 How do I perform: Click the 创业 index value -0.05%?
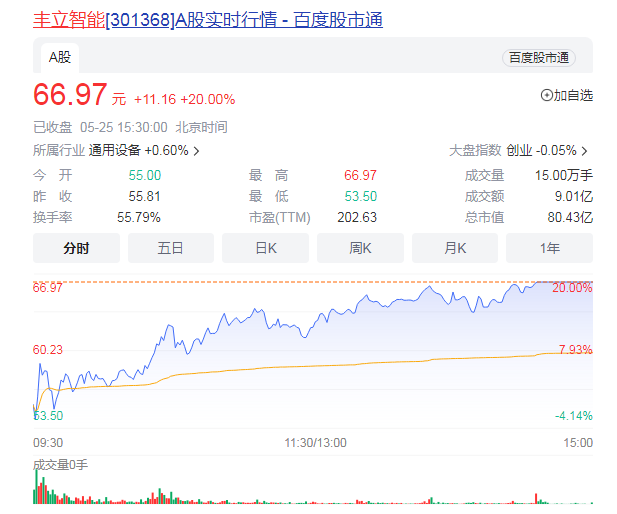click(555, 151)
